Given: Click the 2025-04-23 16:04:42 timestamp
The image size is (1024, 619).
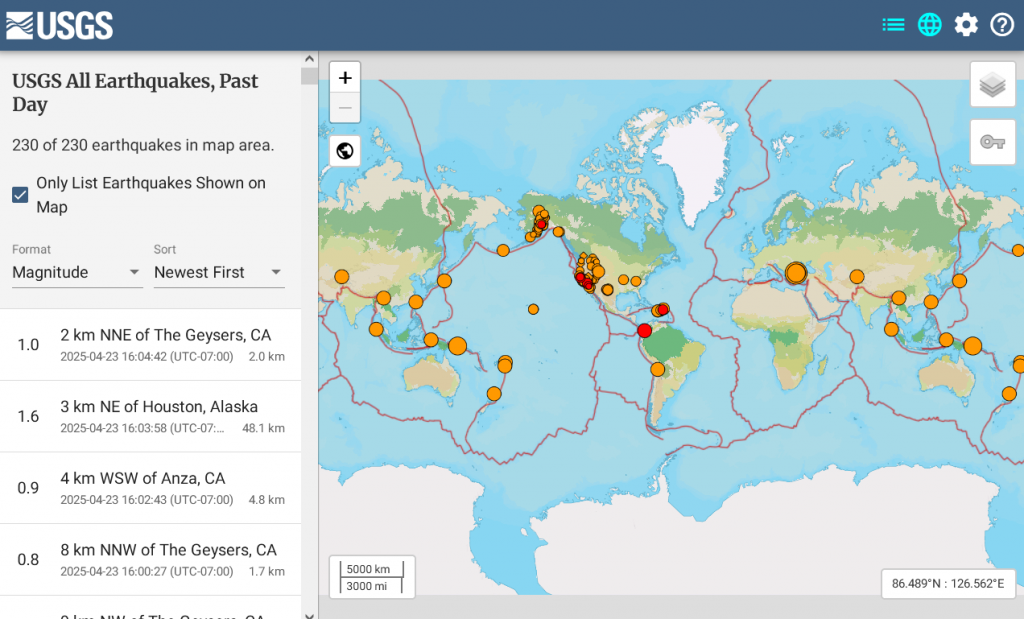Looking at the screenshot, I should tap(146, 357).
